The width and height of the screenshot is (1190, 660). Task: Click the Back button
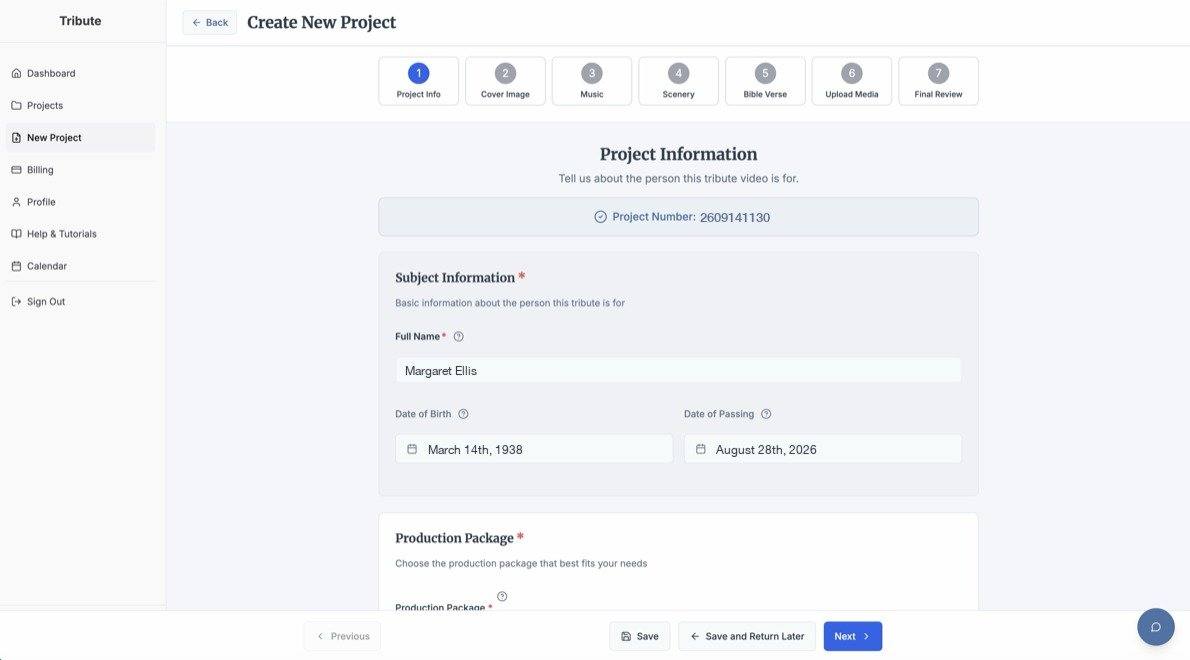click(x=209, y=23)
